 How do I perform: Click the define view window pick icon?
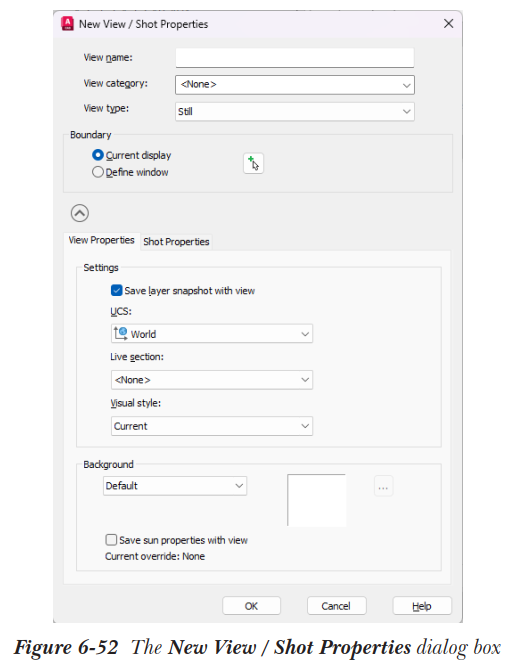coord(253,164)
